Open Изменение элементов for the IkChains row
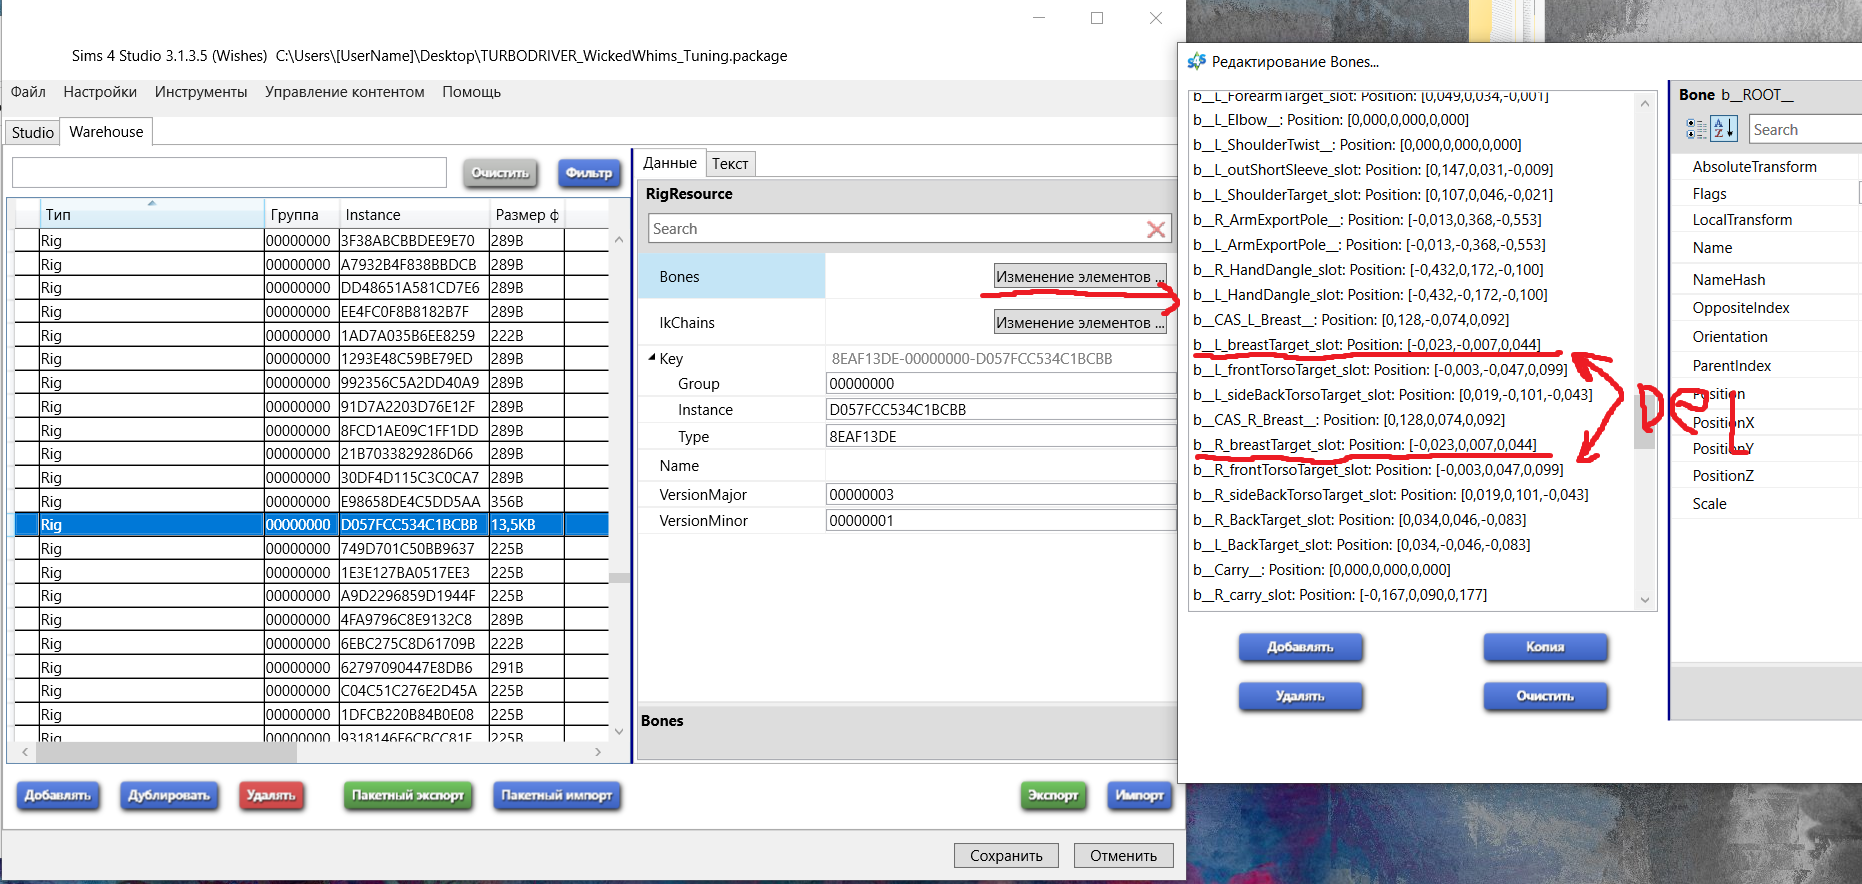1862x884 pixels. pos(1080,322)
